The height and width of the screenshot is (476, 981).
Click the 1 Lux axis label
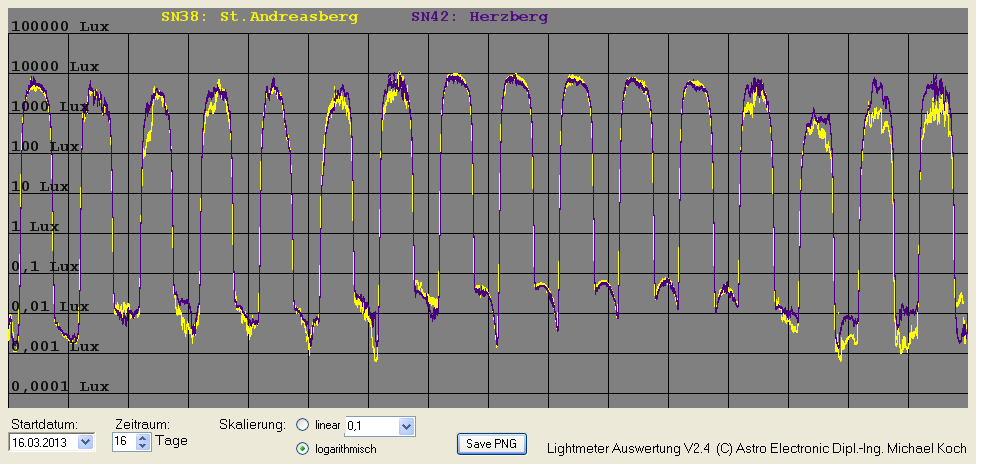coord(35,226)
